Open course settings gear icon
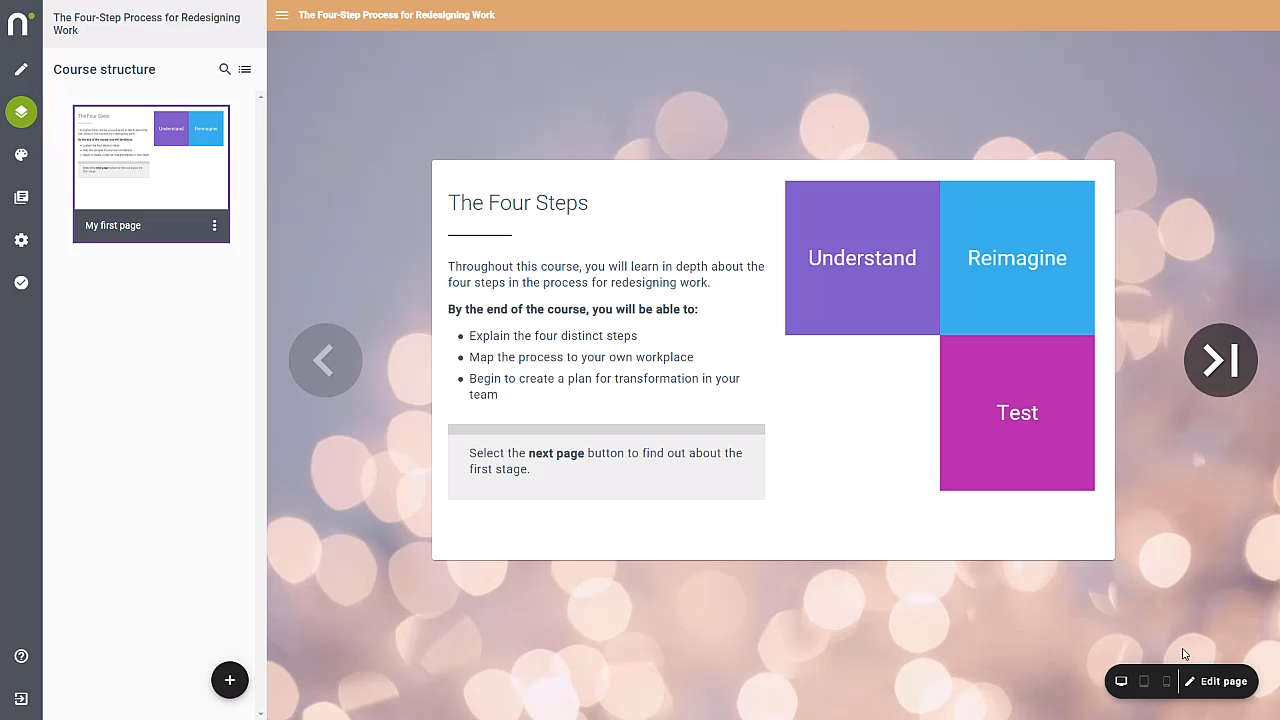The image size is (1280, 720). tap(21, 240)
